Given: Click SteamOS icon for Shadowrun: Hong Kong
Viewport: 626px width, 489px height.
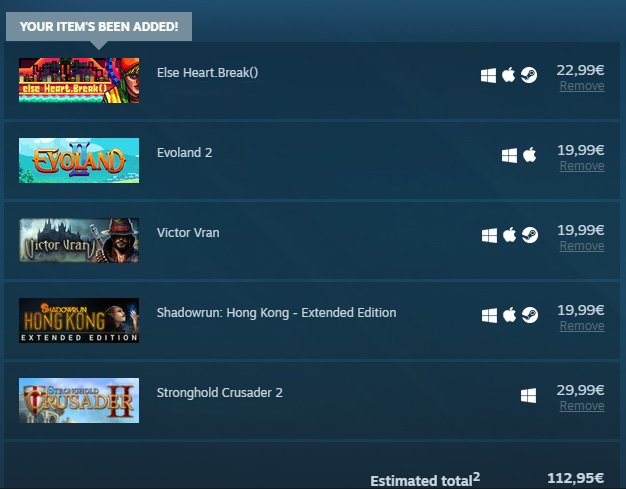Looking at the screenshot, I should click(530, 315).
